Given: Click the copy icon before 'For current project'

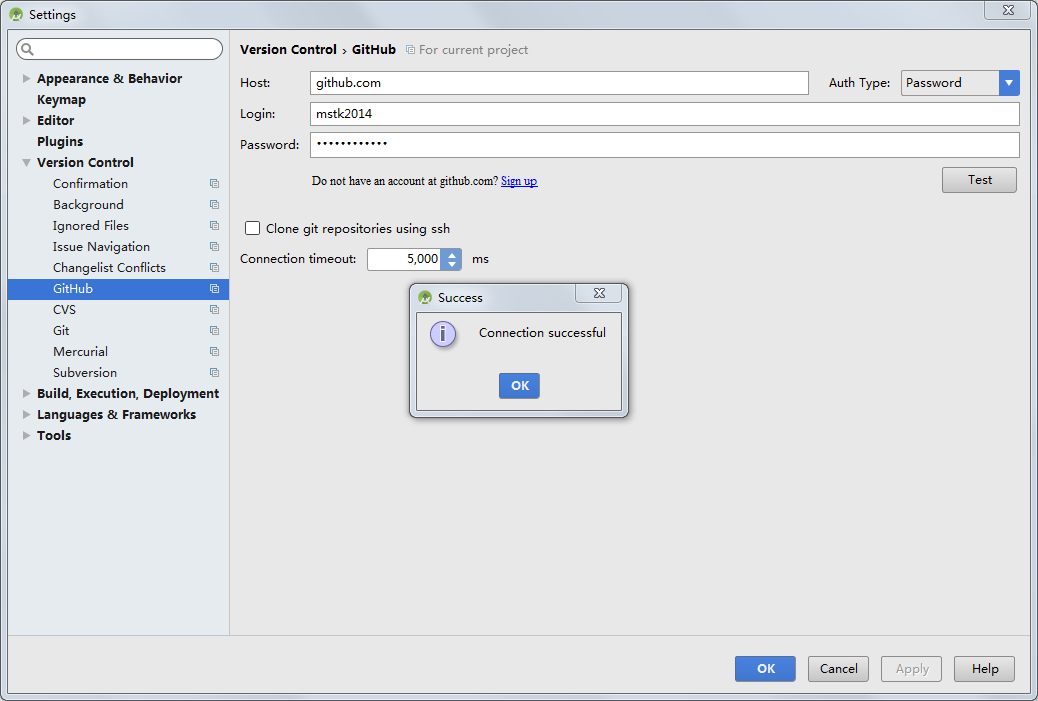Looking at the screenshot, I should pyautogui.click(x=410, y=50).
